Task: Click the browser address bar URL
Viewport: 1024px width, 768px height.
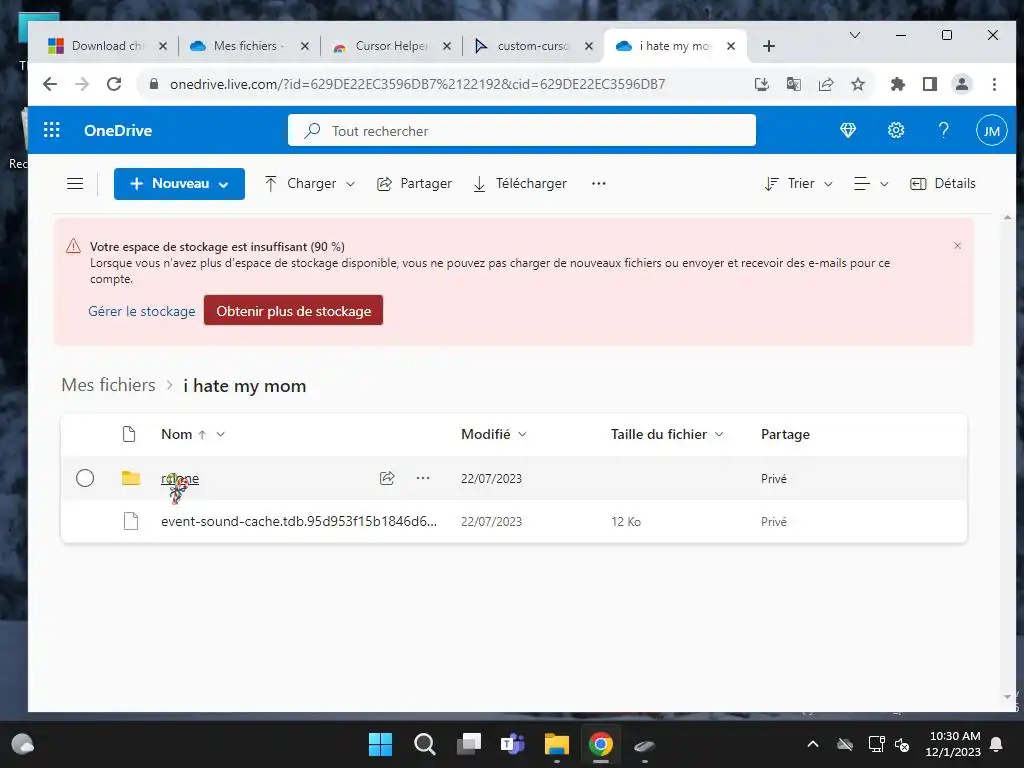Action: pyautogui.click(x=417, y=84)
